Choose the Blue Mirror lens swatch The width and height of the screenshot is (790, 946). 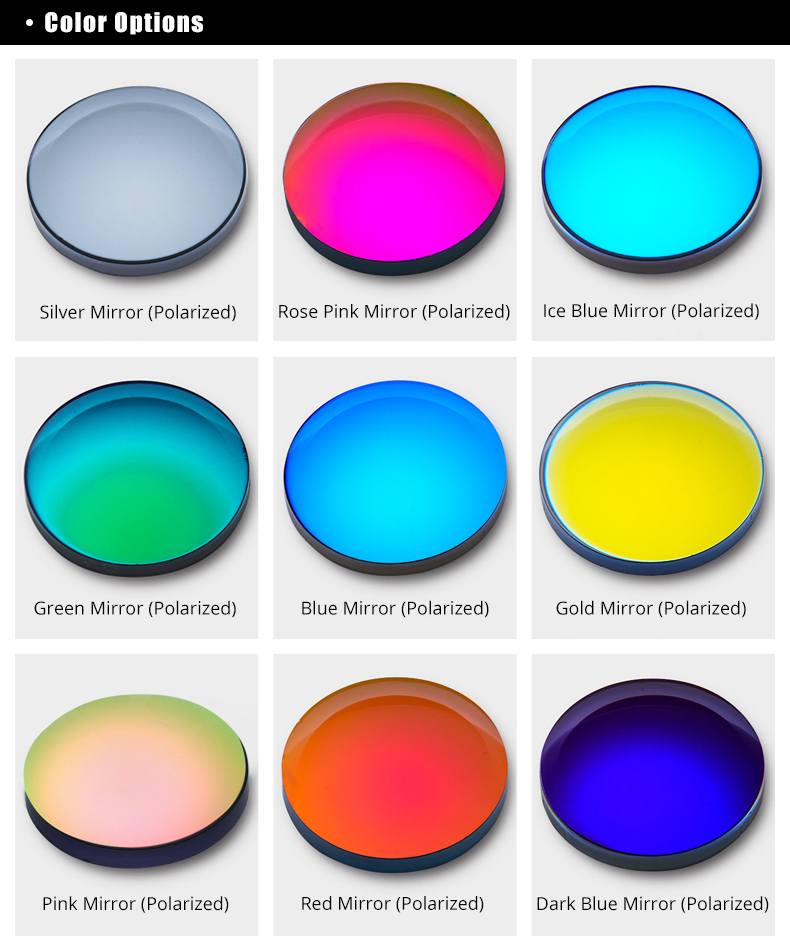pyautogui.click(x=395, y=477)
